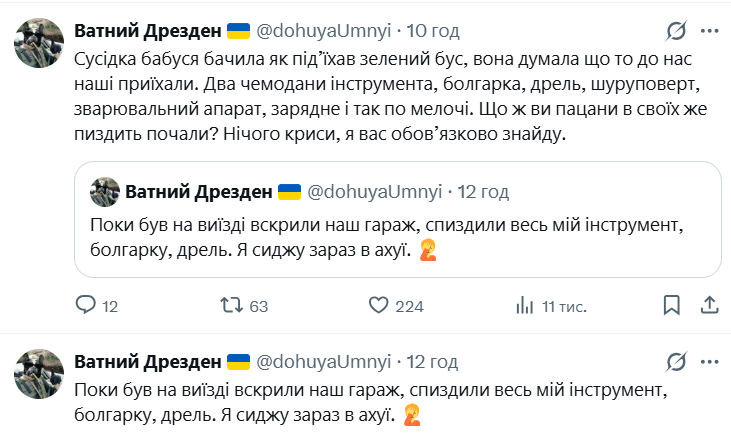This screenshot has width=731, height=439.
Task: Open the bottom post's author avatar
Action: click(37, 376)
